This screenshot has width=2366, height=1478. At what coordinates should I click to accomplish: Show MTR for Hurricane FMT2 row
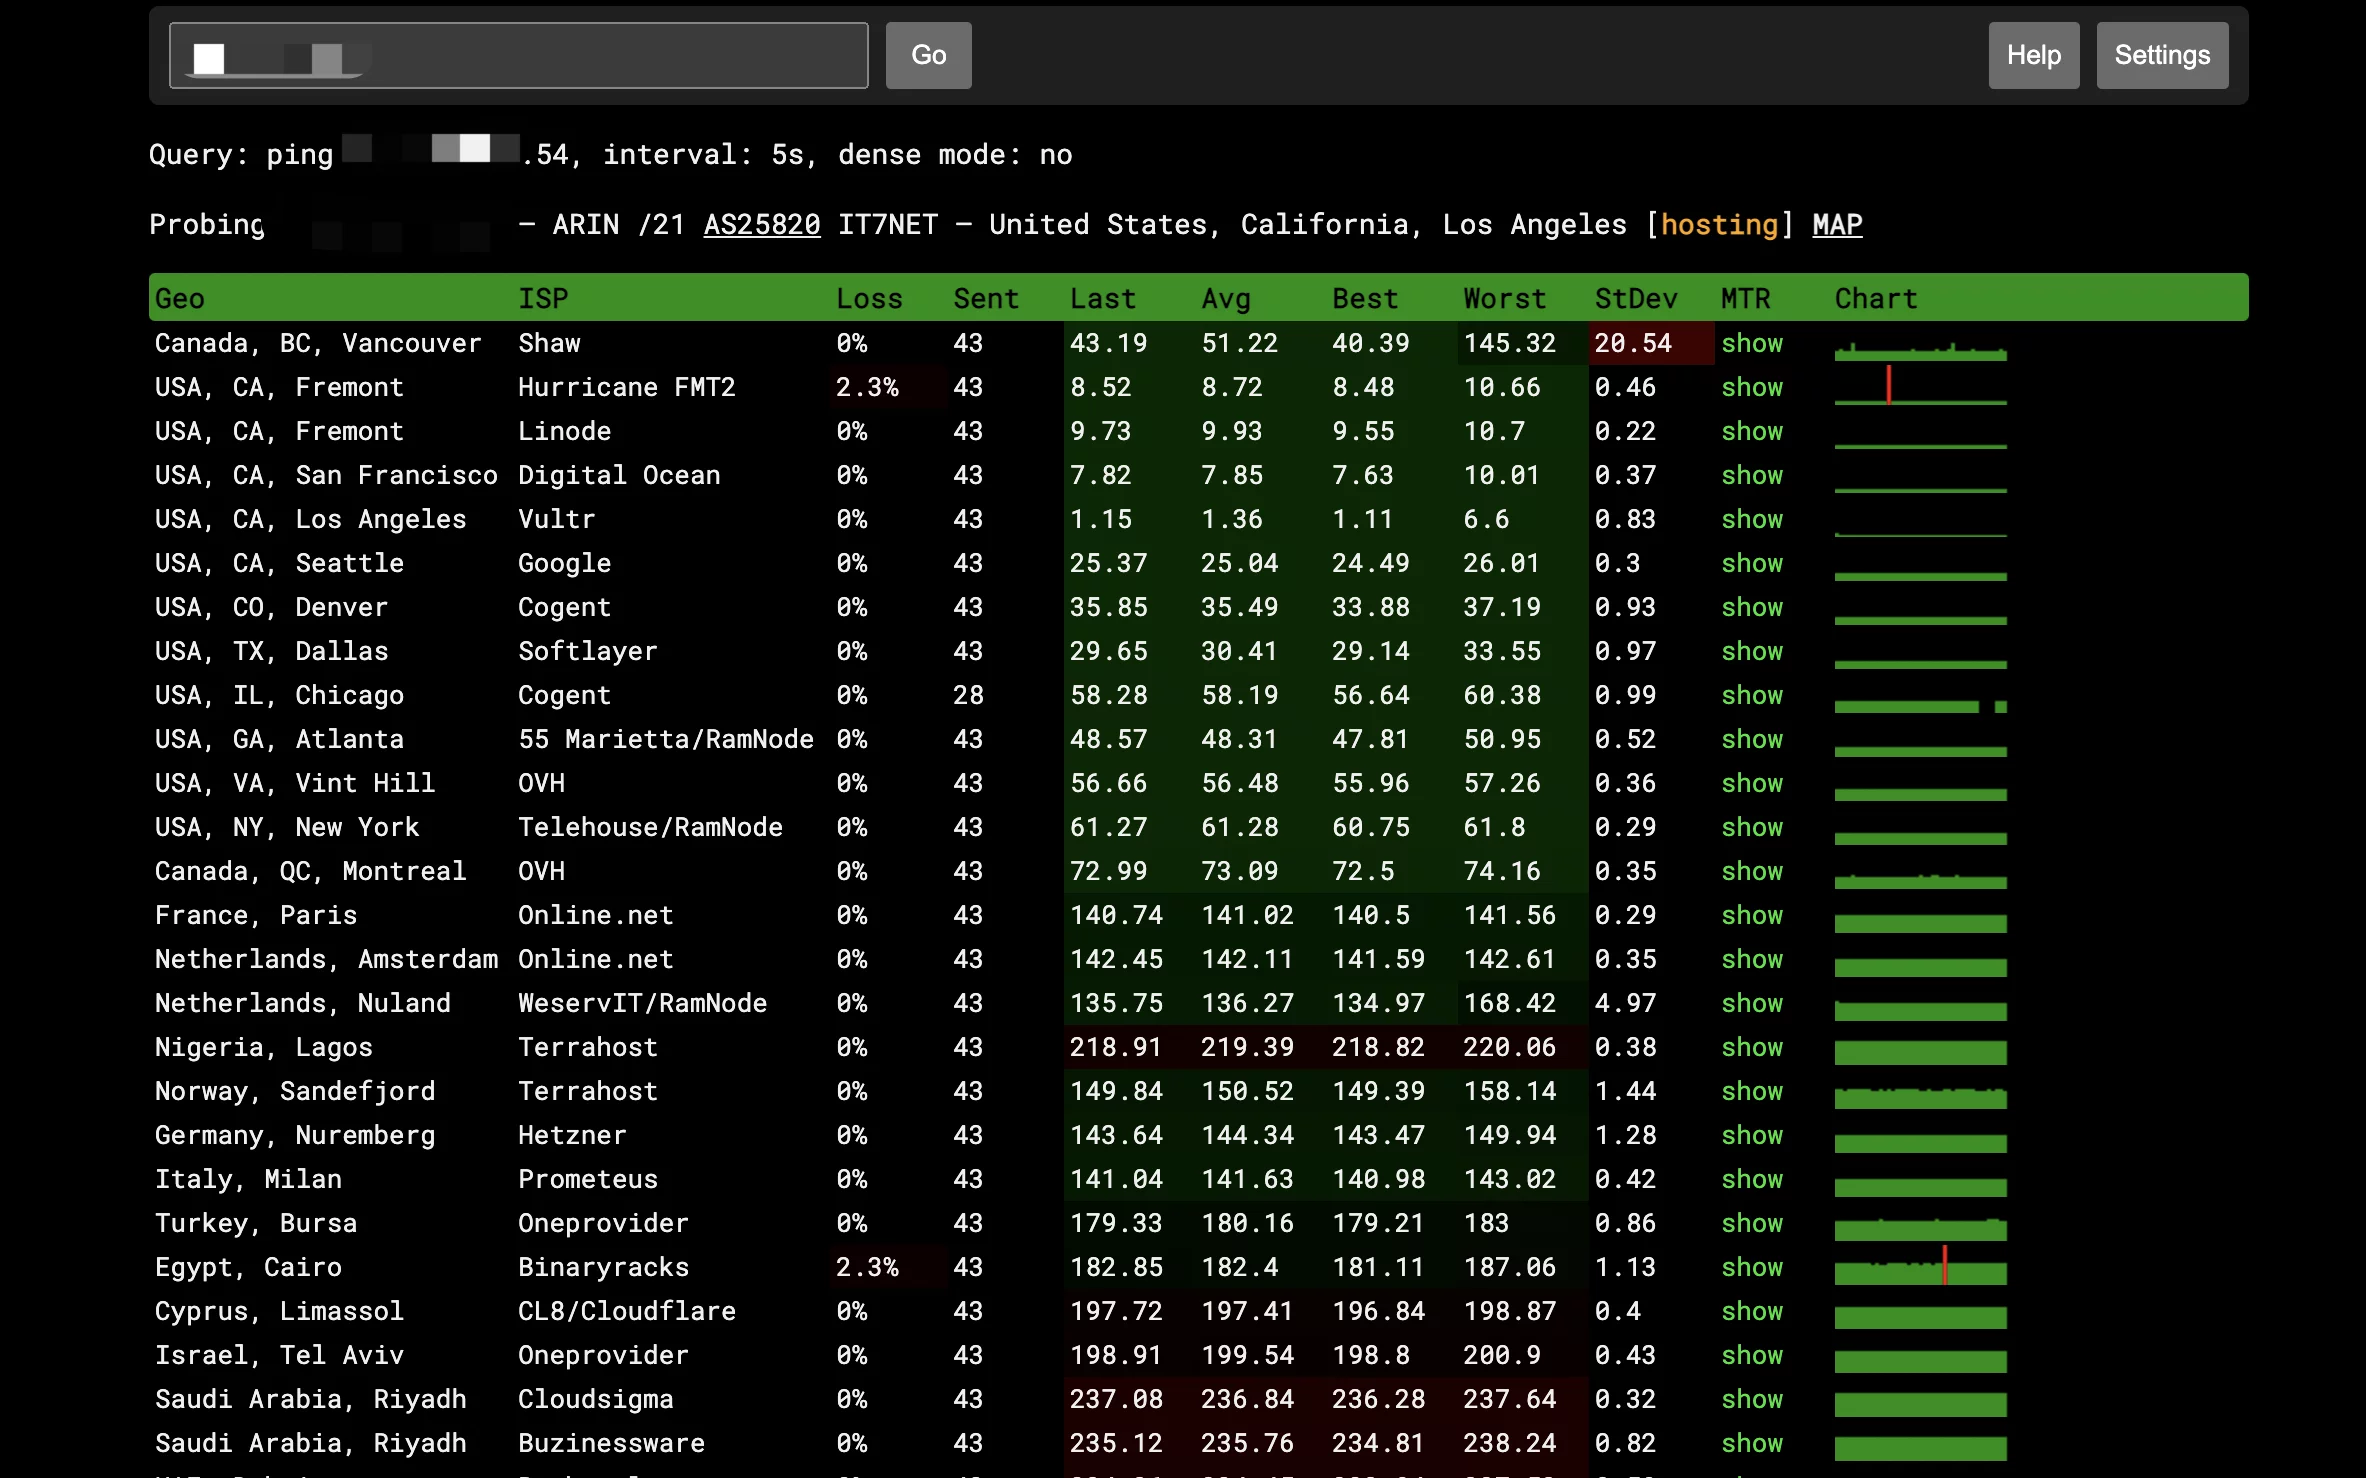[x=1751, y=388]
